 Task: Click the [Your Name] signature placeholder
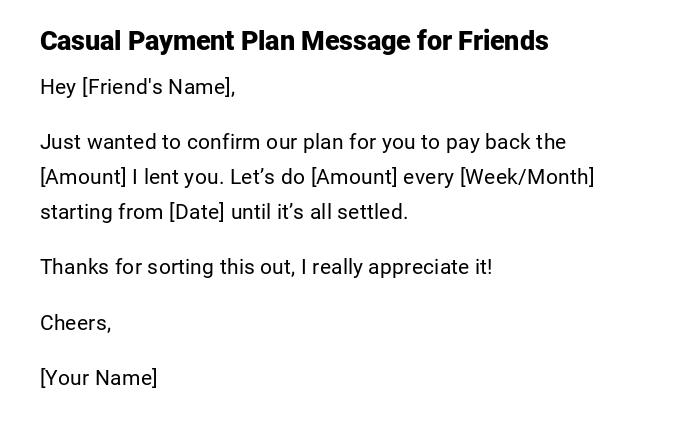pos(98,378)
